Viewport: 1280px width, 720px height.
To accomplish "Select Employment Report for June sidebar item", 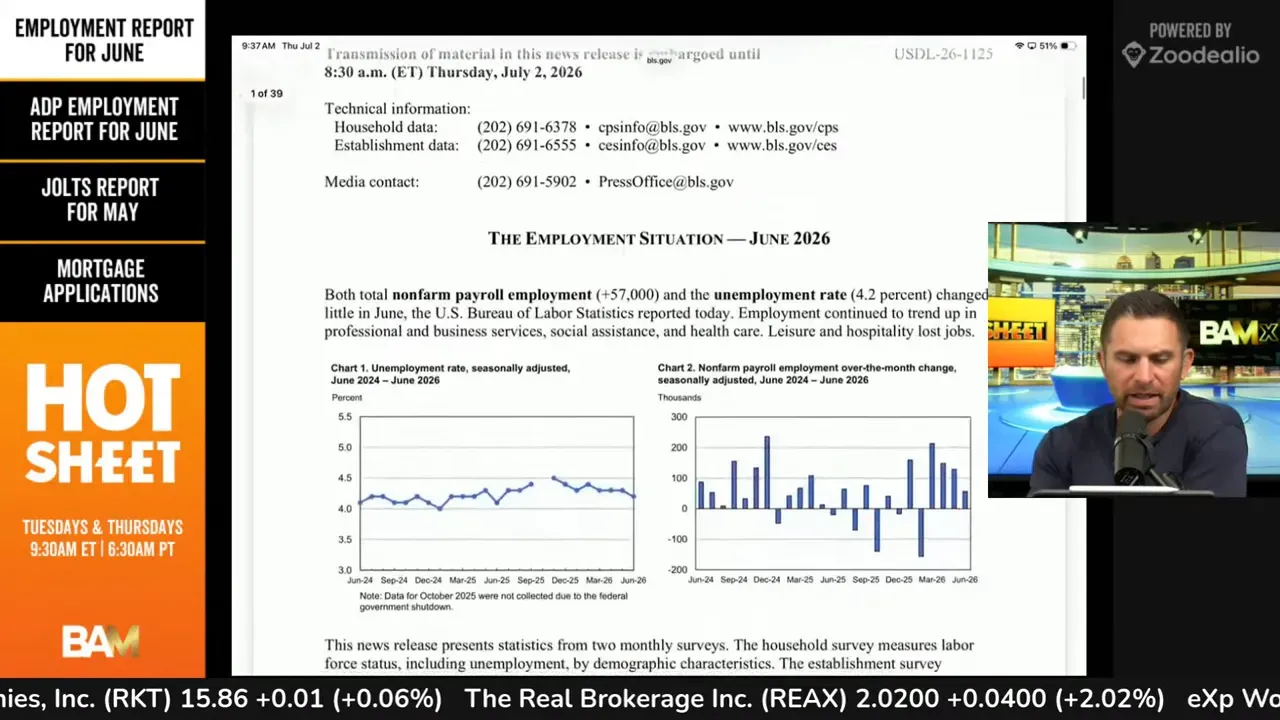I will [104, 40].
